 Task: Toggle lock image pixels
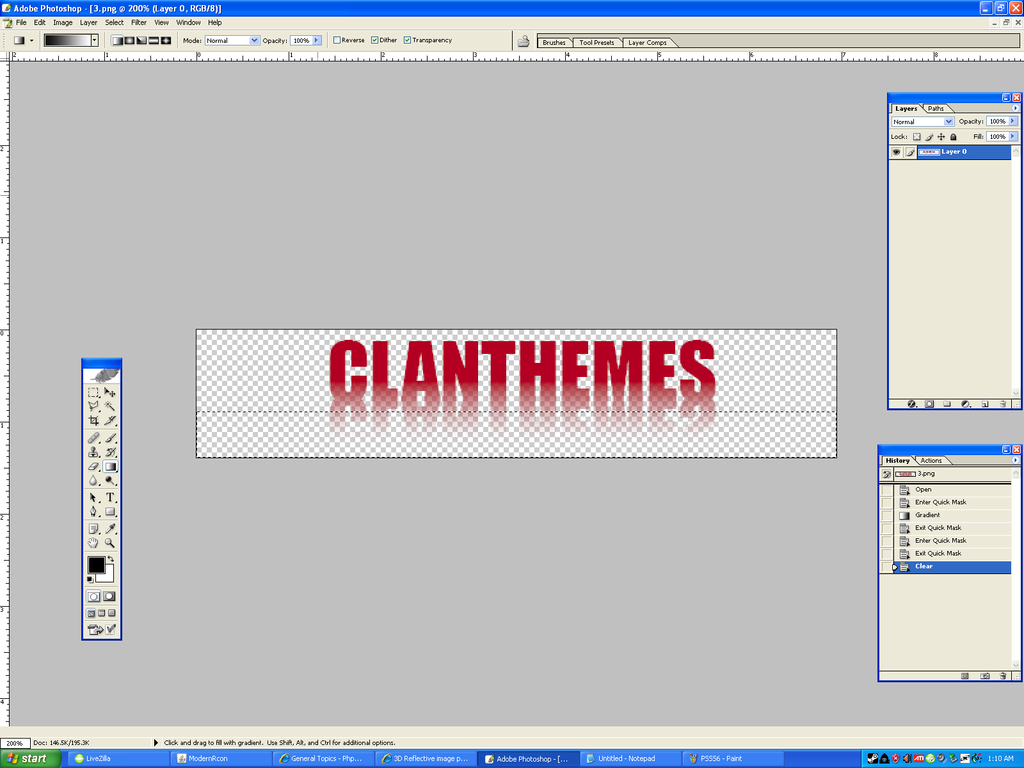929,137
